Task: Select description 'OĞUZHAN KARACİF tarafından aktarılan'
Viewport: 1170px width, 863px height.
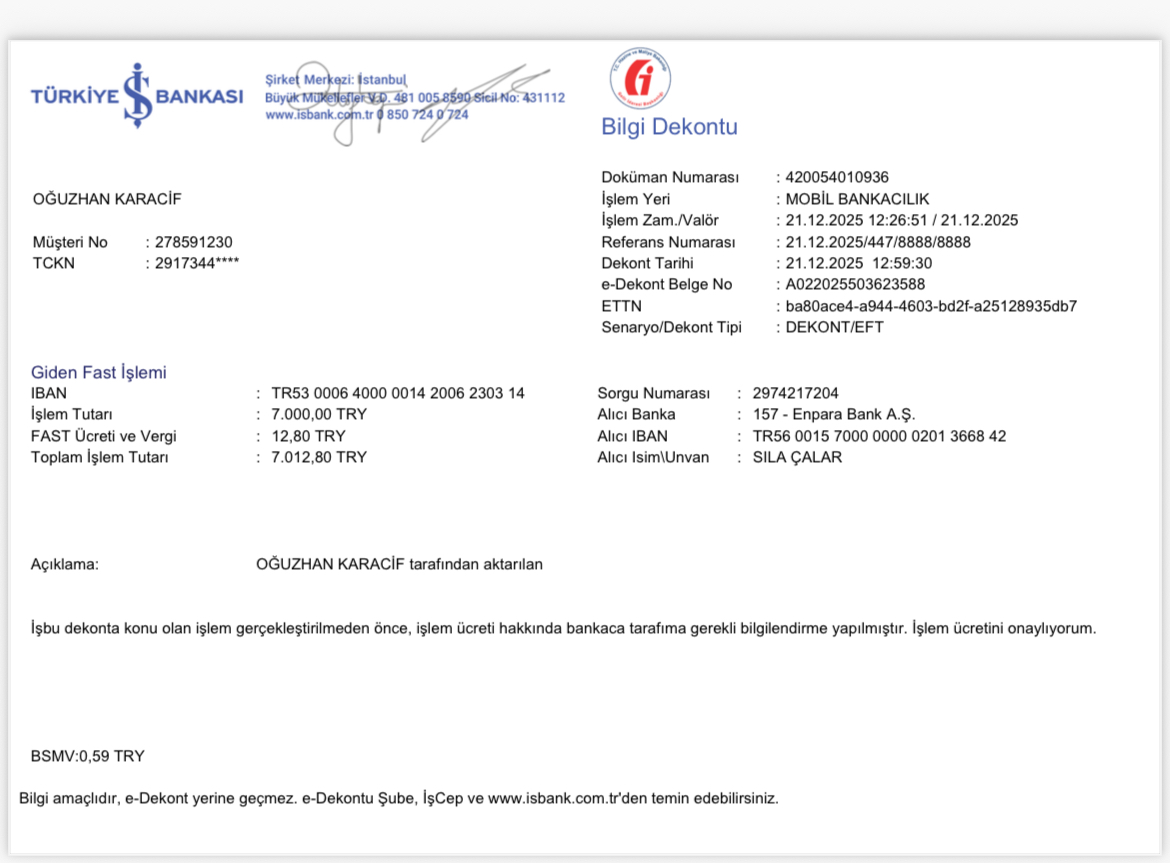Action: [399, 565]
